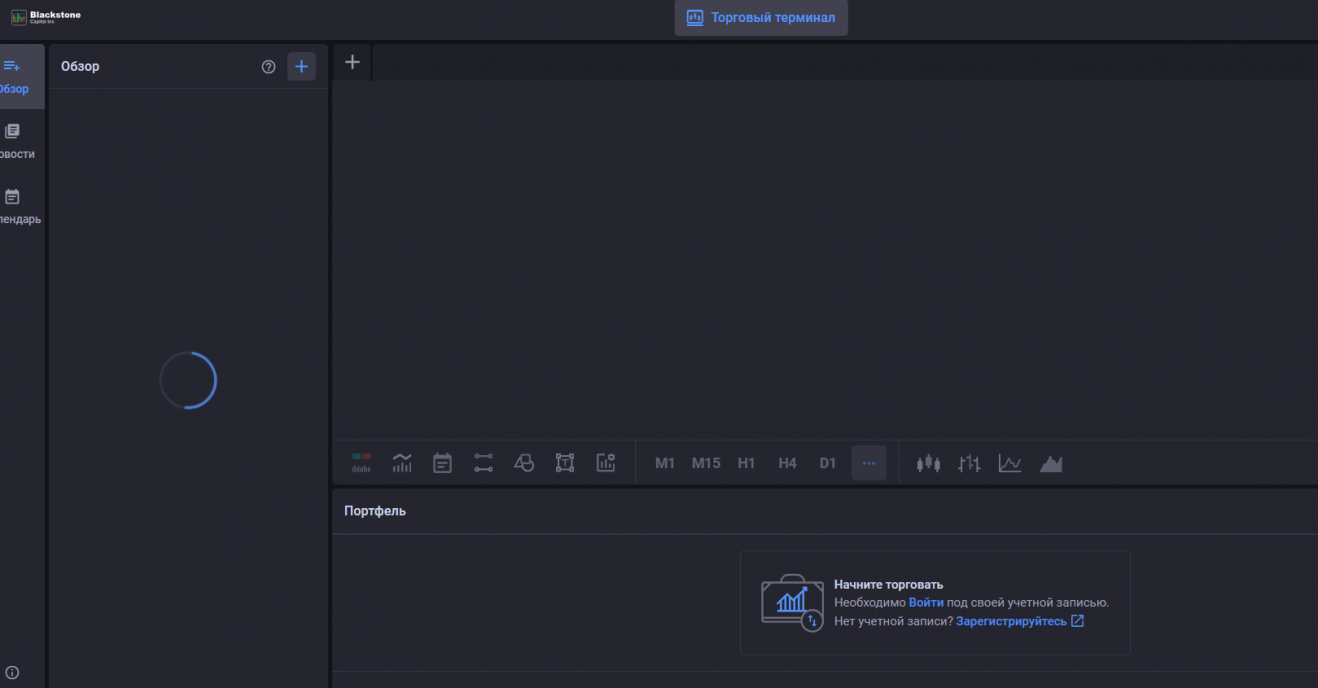Open chart settings icon
This screenshot has height=688, width=1318.
pos(606,463)
